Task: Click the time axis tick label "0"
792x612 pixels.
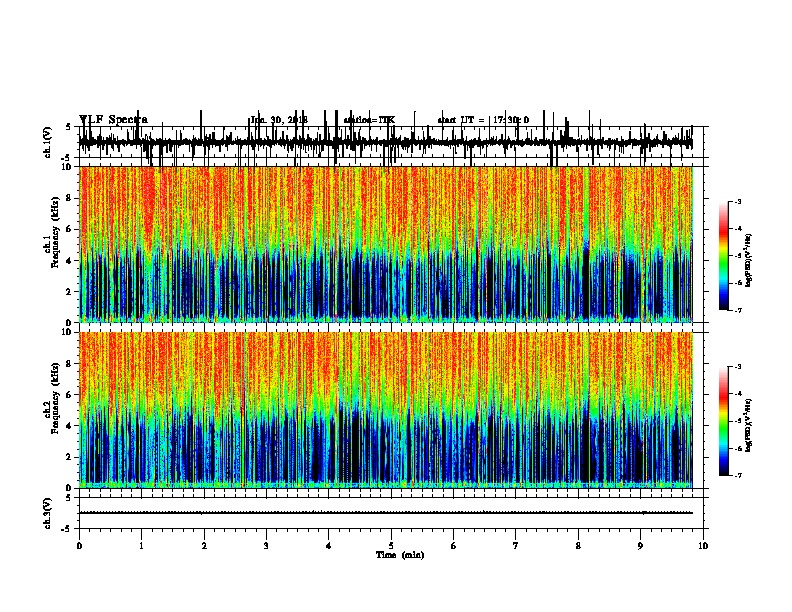Action: (x=79, y=546)
